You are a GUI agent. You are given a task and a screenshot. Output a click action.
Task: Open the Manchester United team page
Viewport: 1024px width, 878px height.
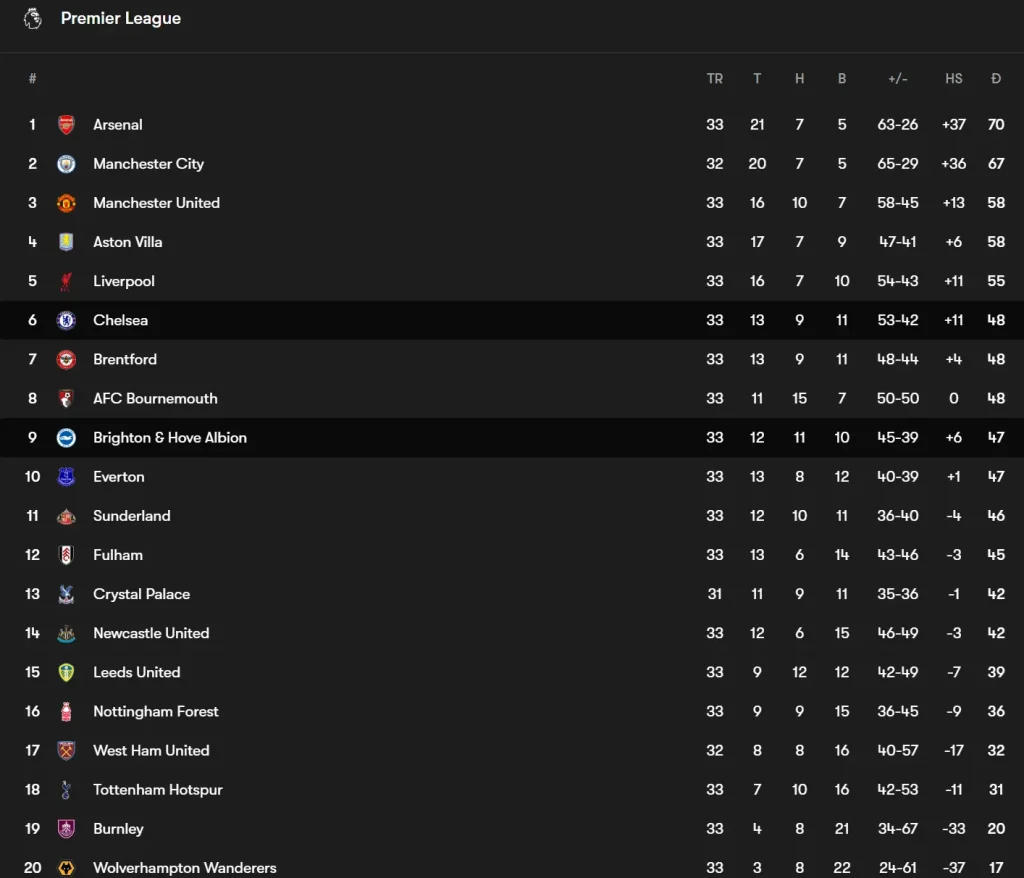[156, 202]
